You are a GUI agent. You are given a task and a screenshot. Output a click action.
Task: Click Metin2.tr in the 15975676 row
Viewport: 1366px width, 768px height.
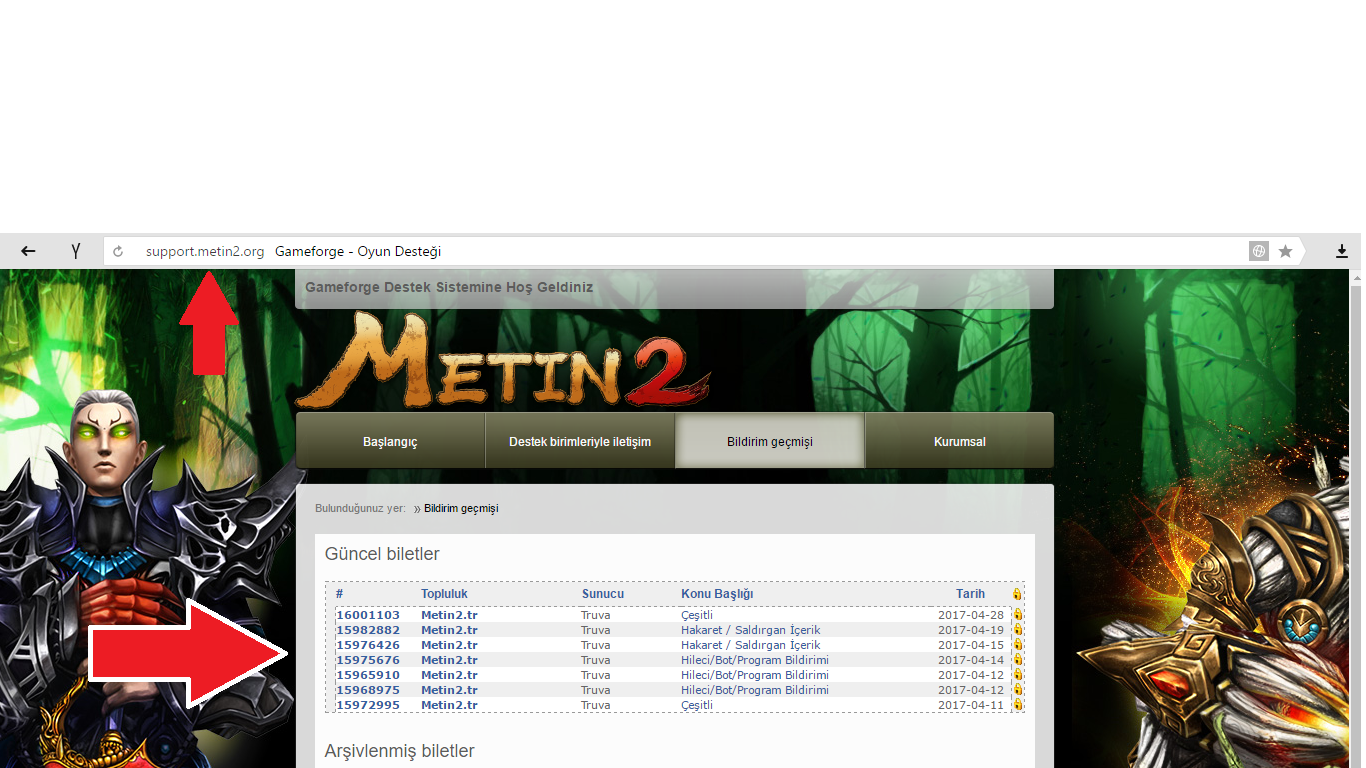pyautogui.click(x=449, y=660)
